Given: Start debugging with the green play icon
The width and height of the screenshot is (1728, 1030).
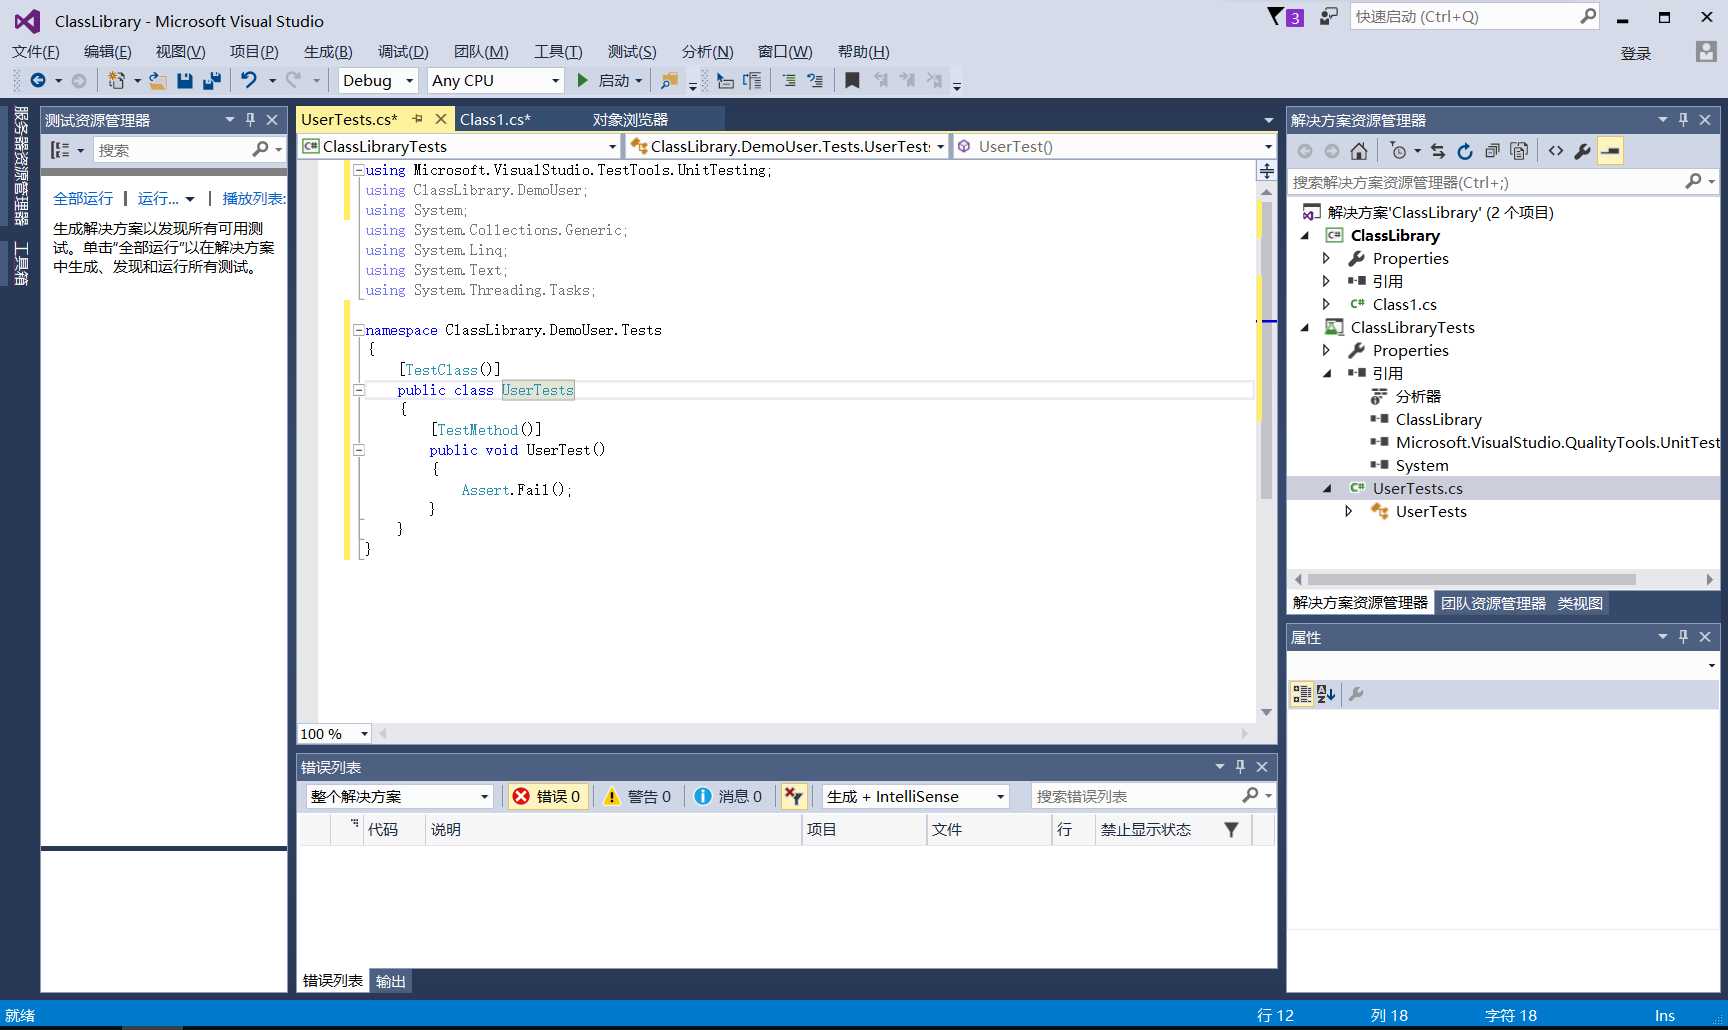Looking at the screenshot, I should click(583, 80).
